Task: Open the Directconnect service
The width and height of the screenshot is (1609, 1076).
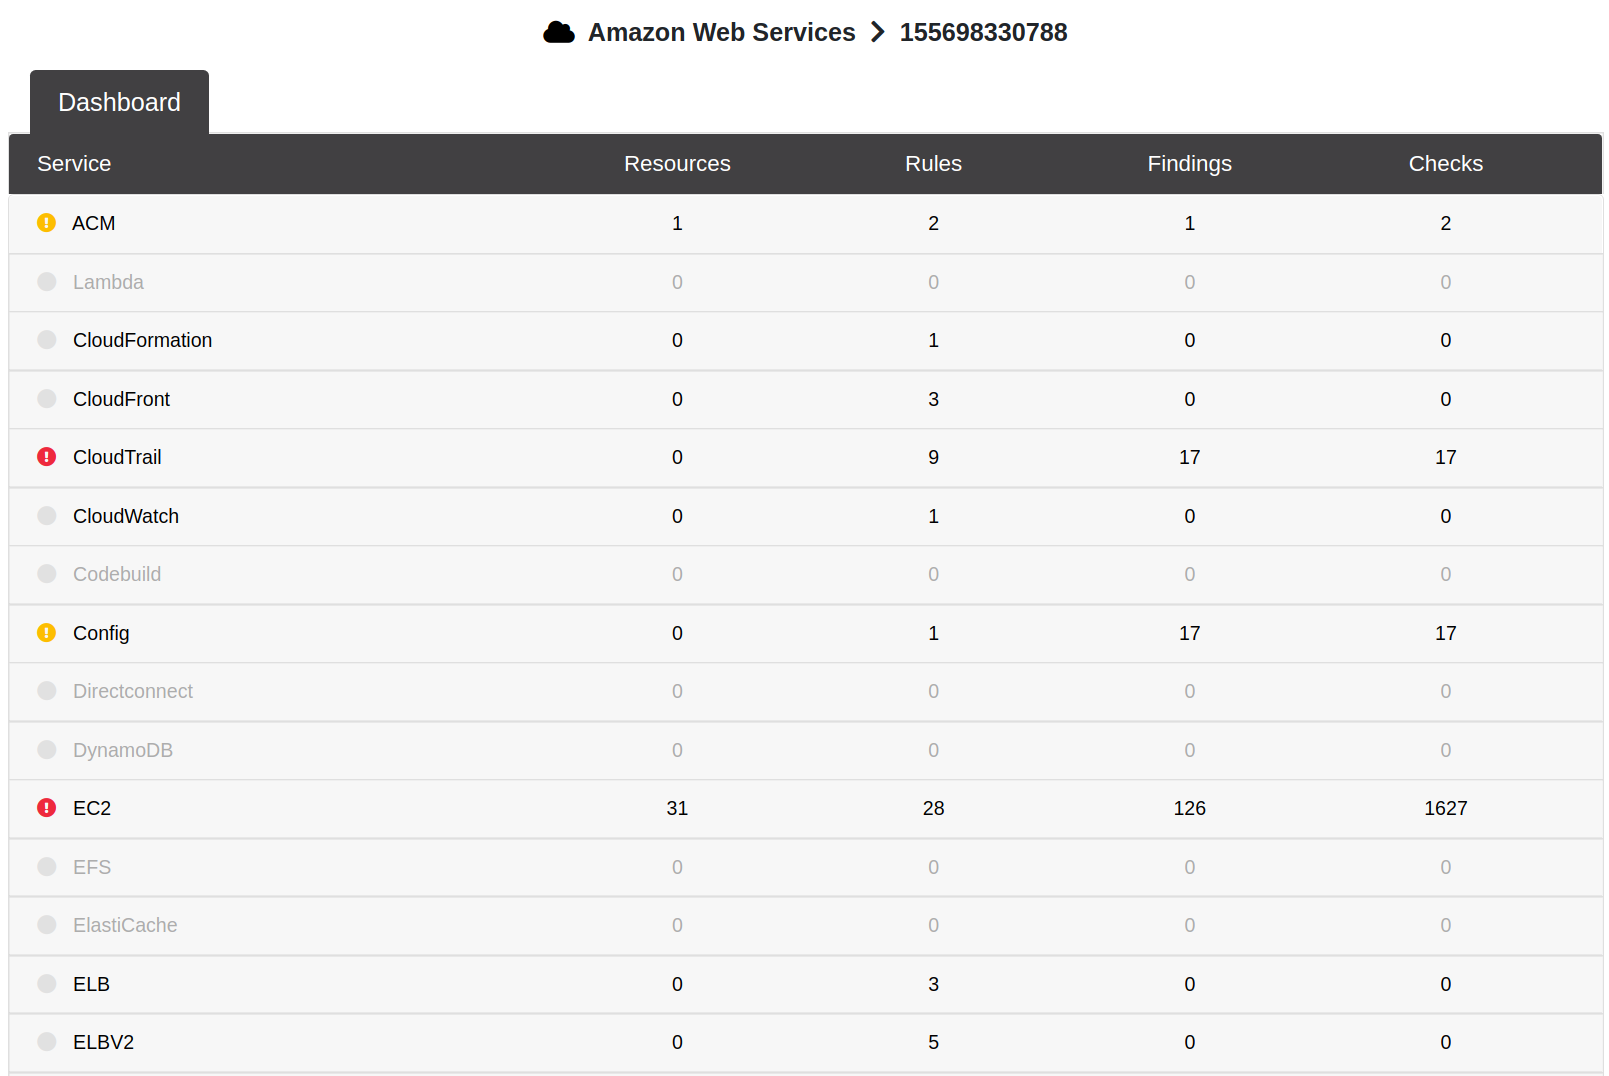Action: coord(133,691)
